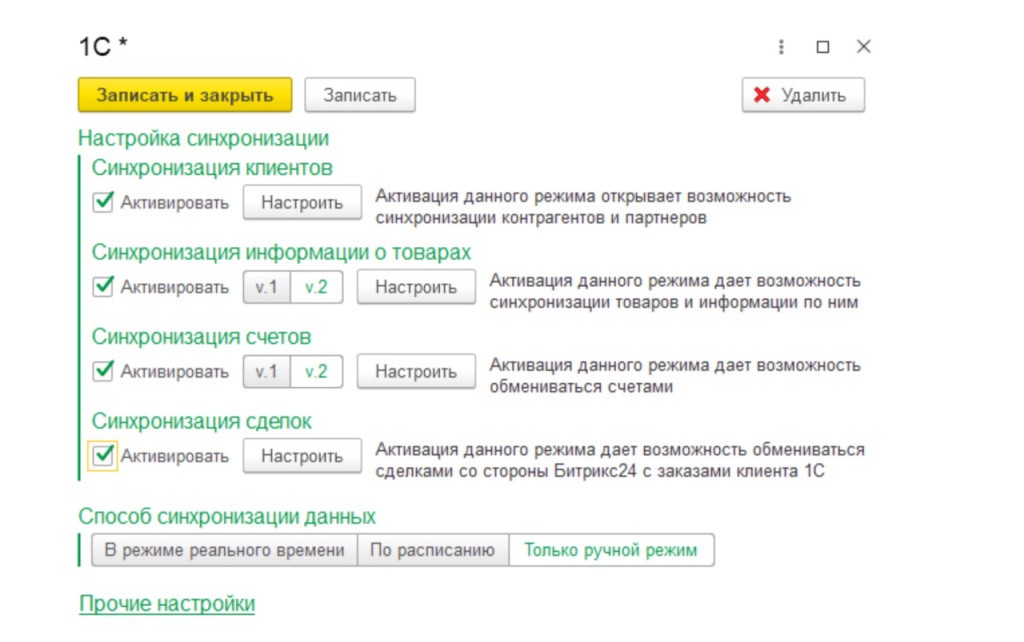Choose Только ручной режим option
The image size is (1024, 642).
tap(611, 550)
